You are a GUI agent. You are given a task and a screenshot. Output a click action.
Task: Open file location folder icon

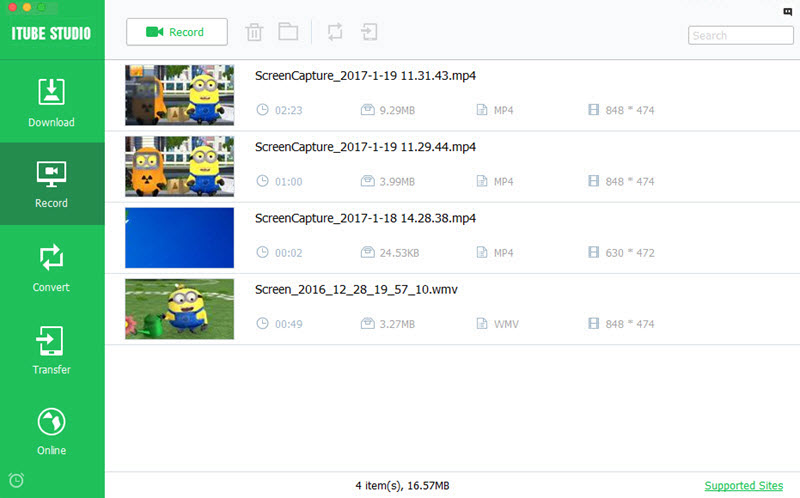pyautogui.click(x=288, y=32)
